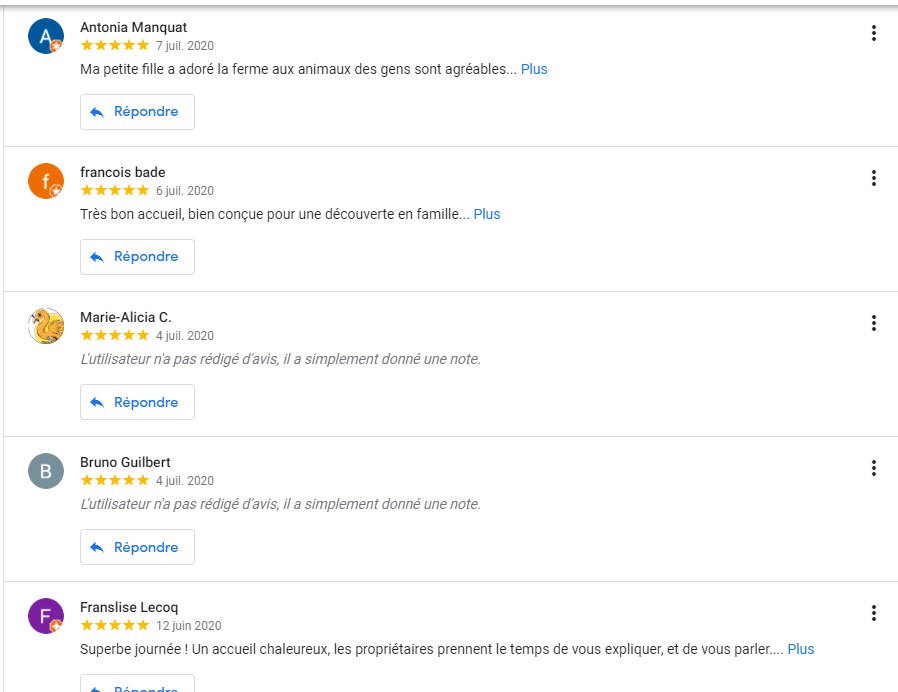Expand Franslise Lecoq's review with Plus

(x=801, y=649)
